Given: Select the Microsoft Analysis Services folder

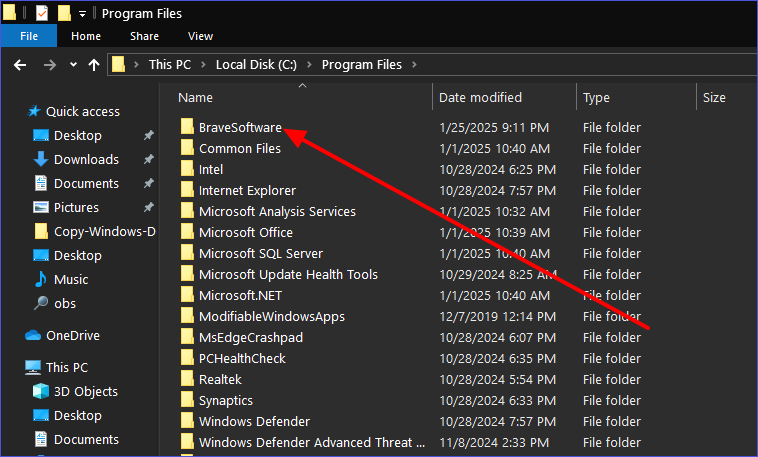Looking at the screenshot, I should click(x=277, y=212).
